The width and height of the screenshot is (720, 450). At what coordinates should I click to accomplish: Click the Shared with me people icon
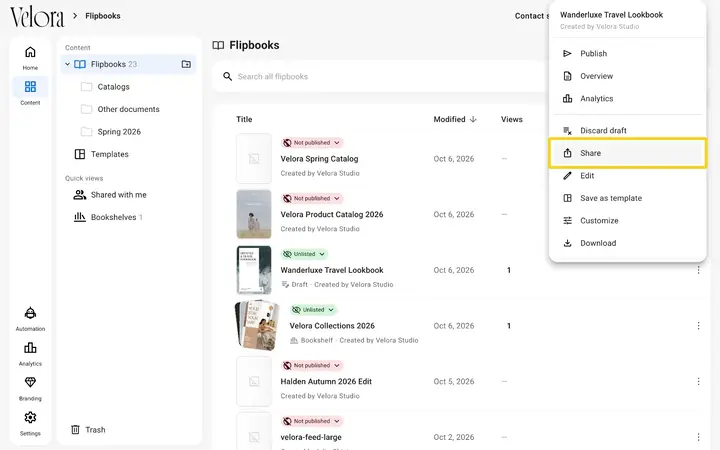coord(80,195)
